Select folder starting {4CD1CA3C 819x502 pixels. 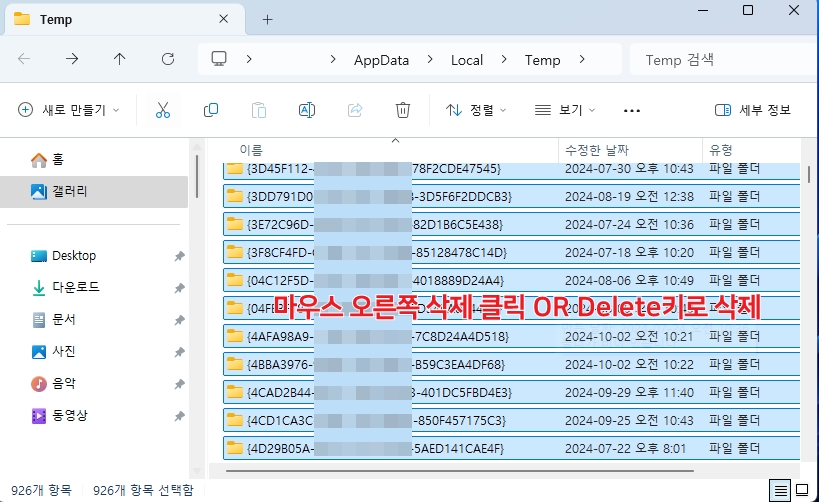pos(511,421)
